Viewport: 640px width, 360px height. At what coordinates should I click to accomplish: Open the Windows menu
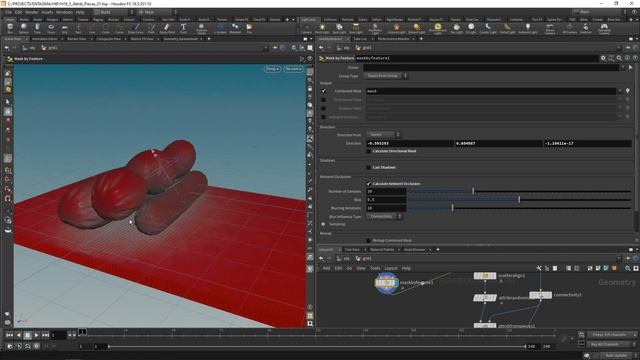click(64, 12)
